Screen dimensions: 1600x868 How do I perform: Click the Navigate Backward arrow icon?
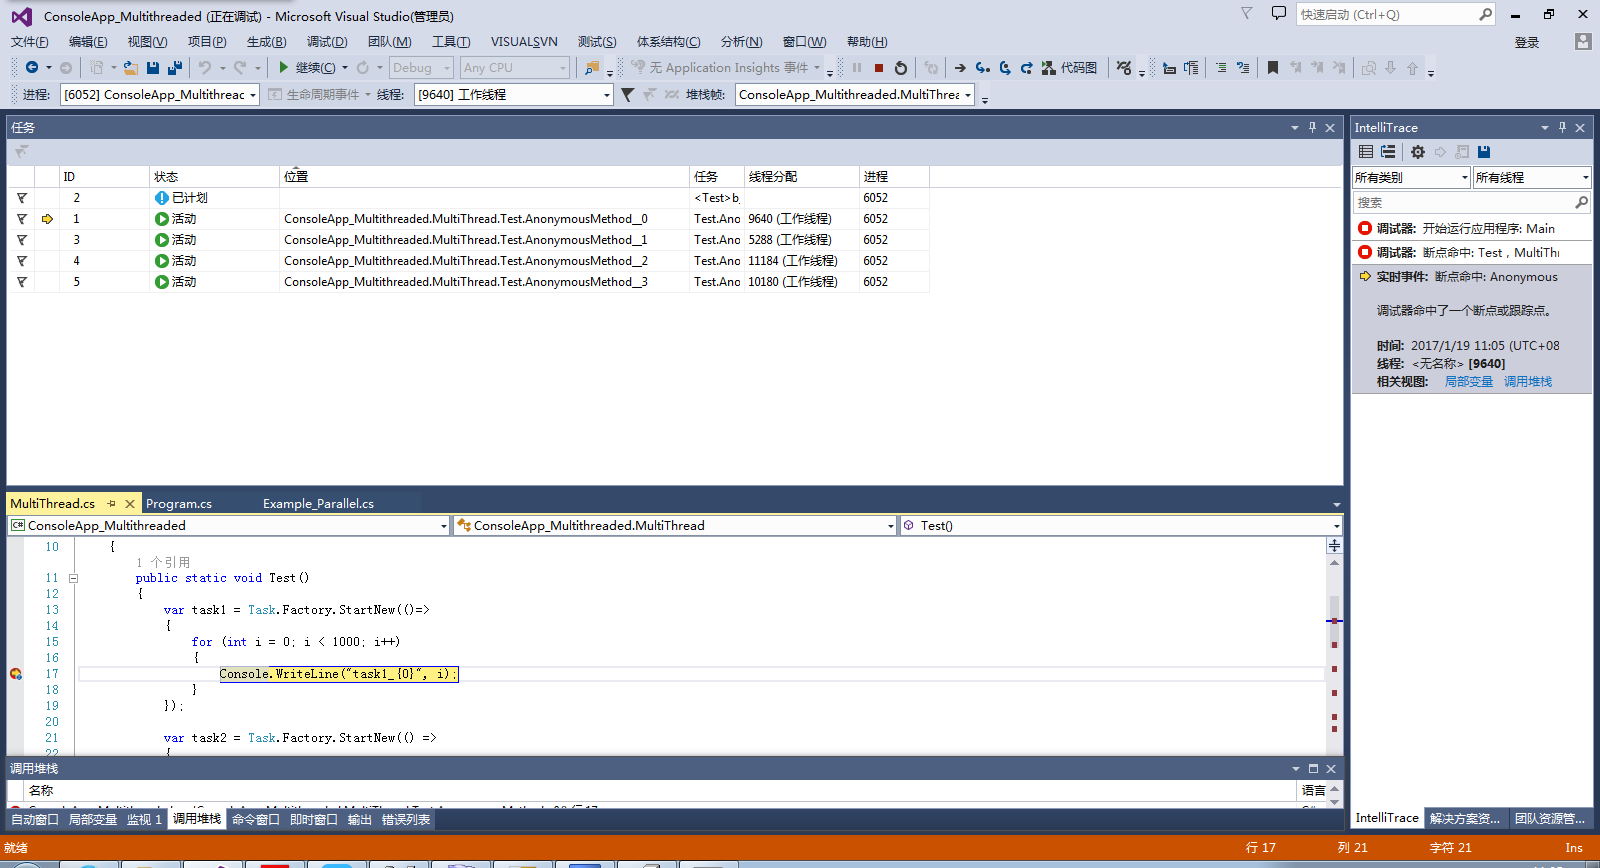coord(32,68)
